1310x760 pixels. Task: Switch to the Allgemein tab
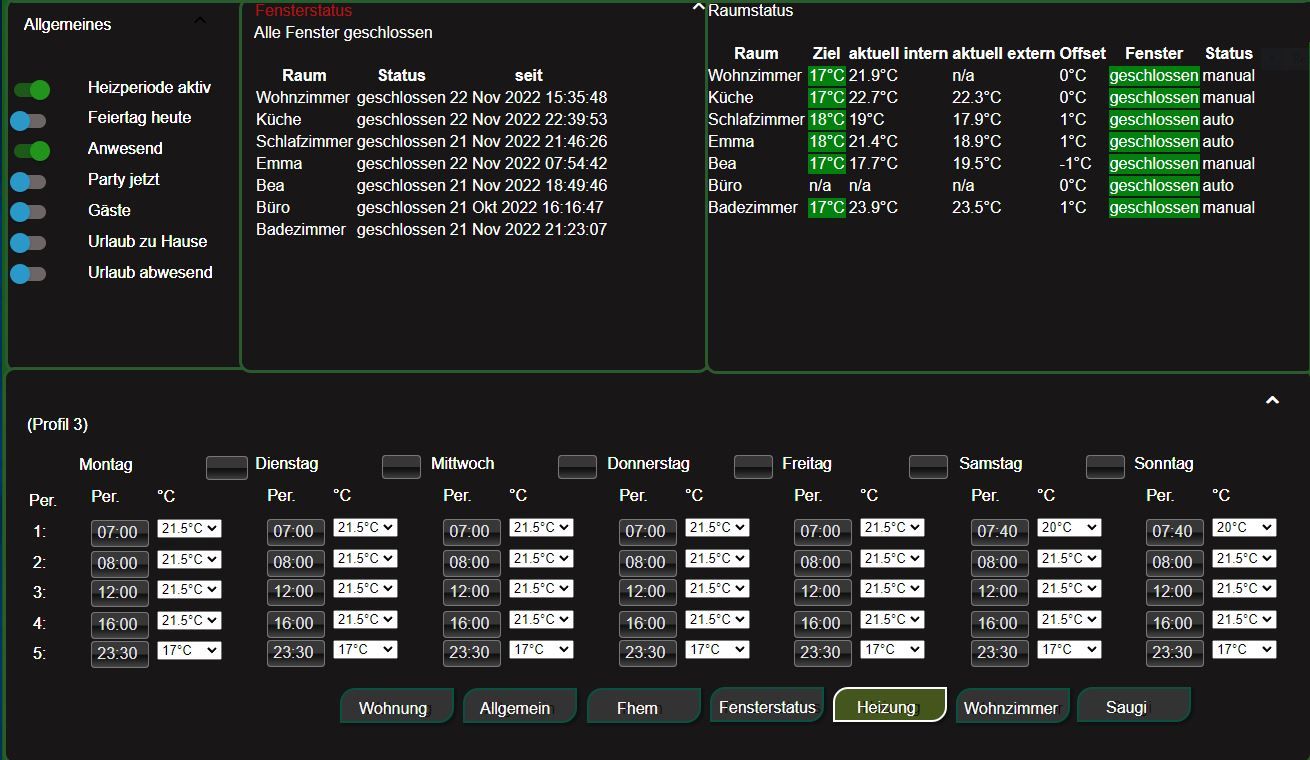(519, 706)
